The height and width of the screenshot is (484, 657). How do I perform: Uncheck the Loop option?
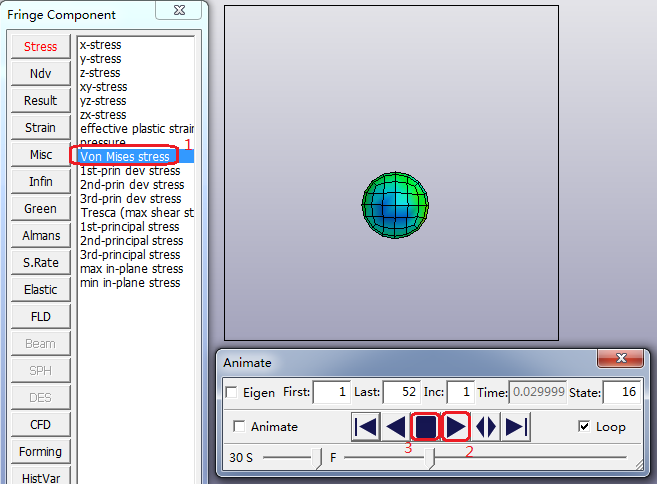[x=584, y=427]
